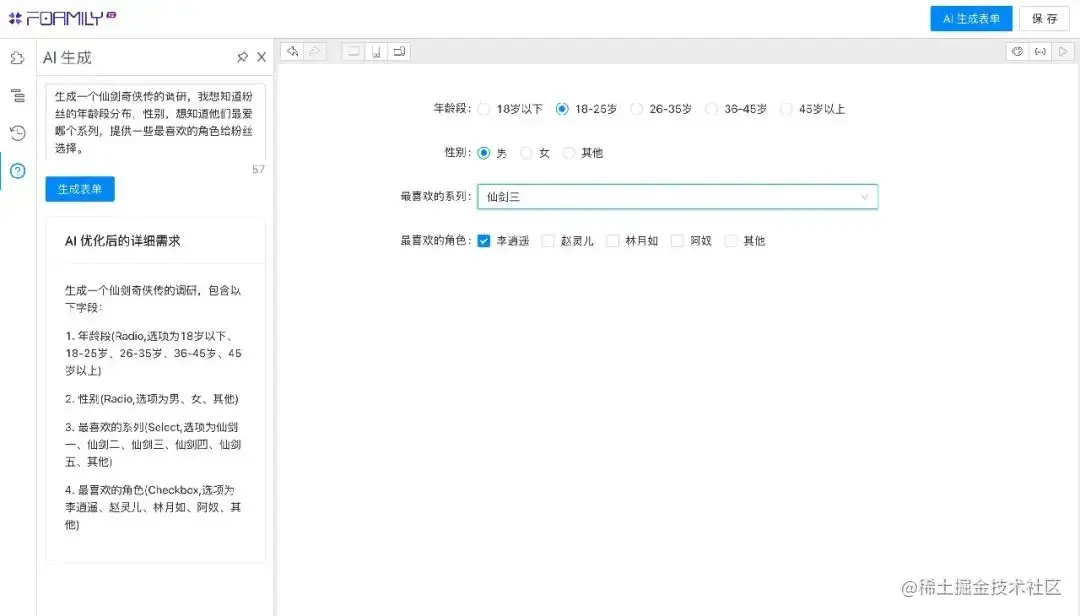Click the AI 生成表单 button
The height and width of the screenshot is (616, 1080).
(971, 19)
